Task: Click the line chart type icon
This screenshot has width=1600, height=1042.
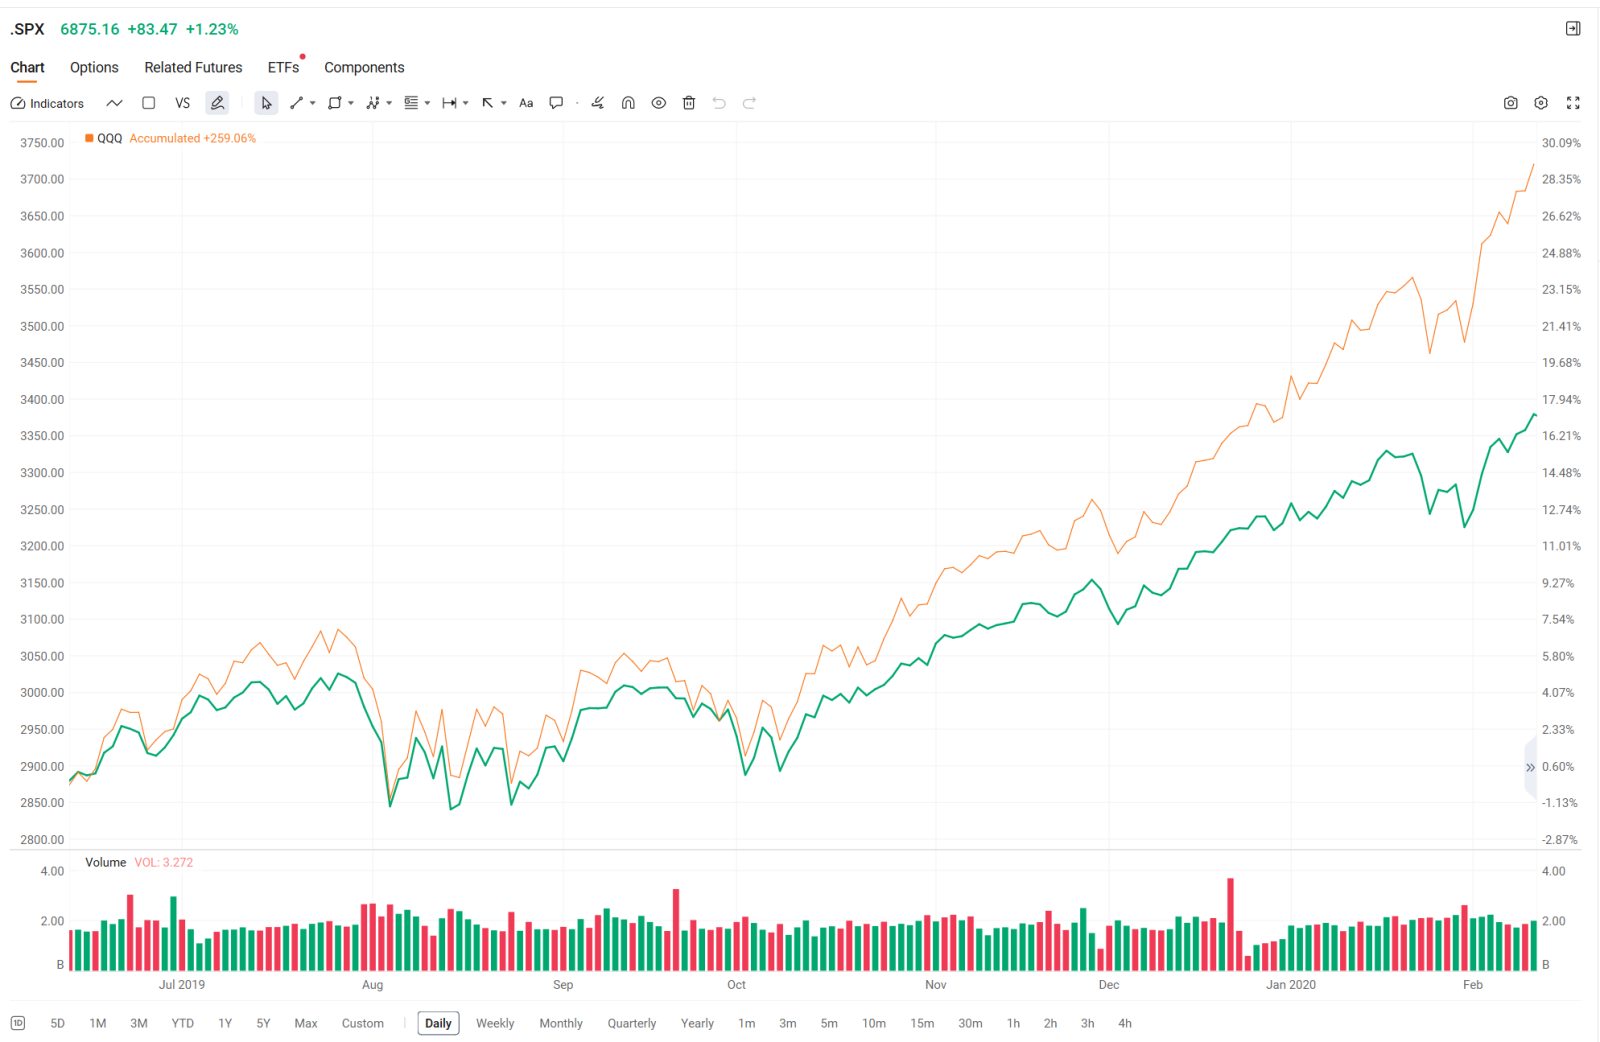Action: coord(115,103)
